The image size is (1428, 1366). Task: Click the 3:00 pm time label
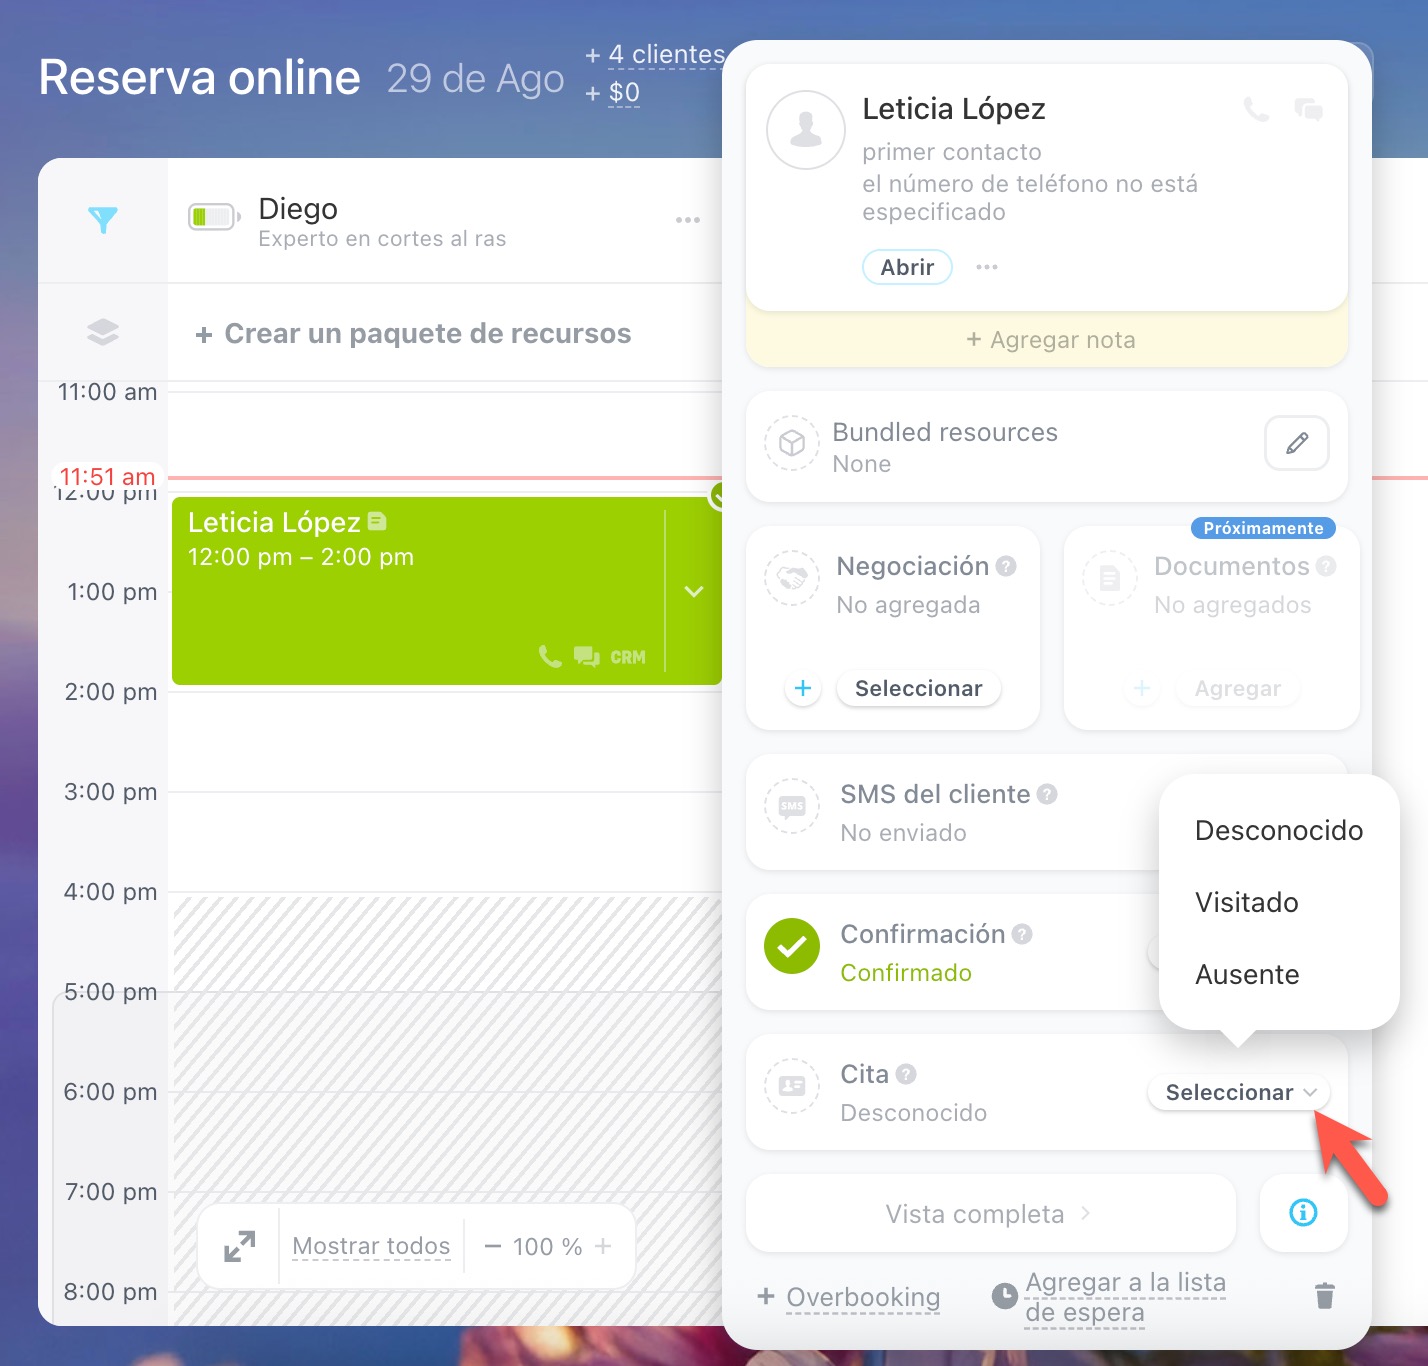coord(111,792)
